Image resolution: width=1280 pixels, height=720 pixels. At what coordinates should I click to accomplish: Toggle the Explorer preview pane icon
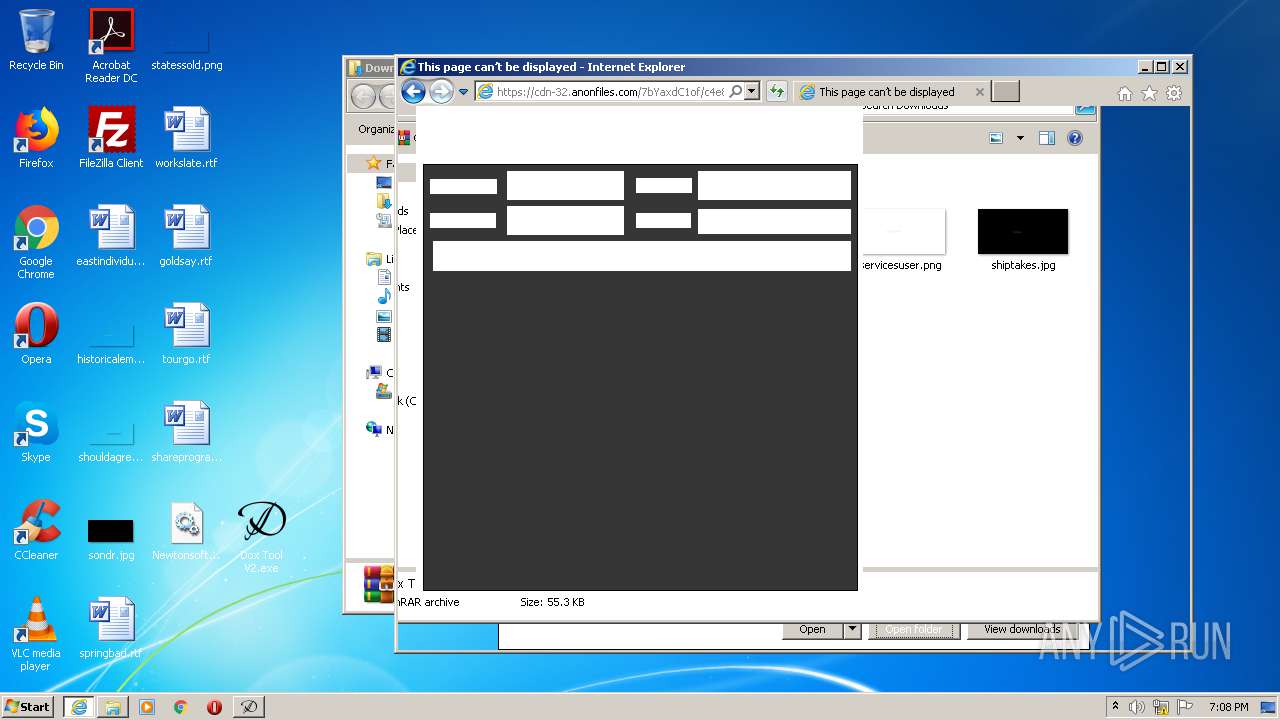tap(1046, 138)
